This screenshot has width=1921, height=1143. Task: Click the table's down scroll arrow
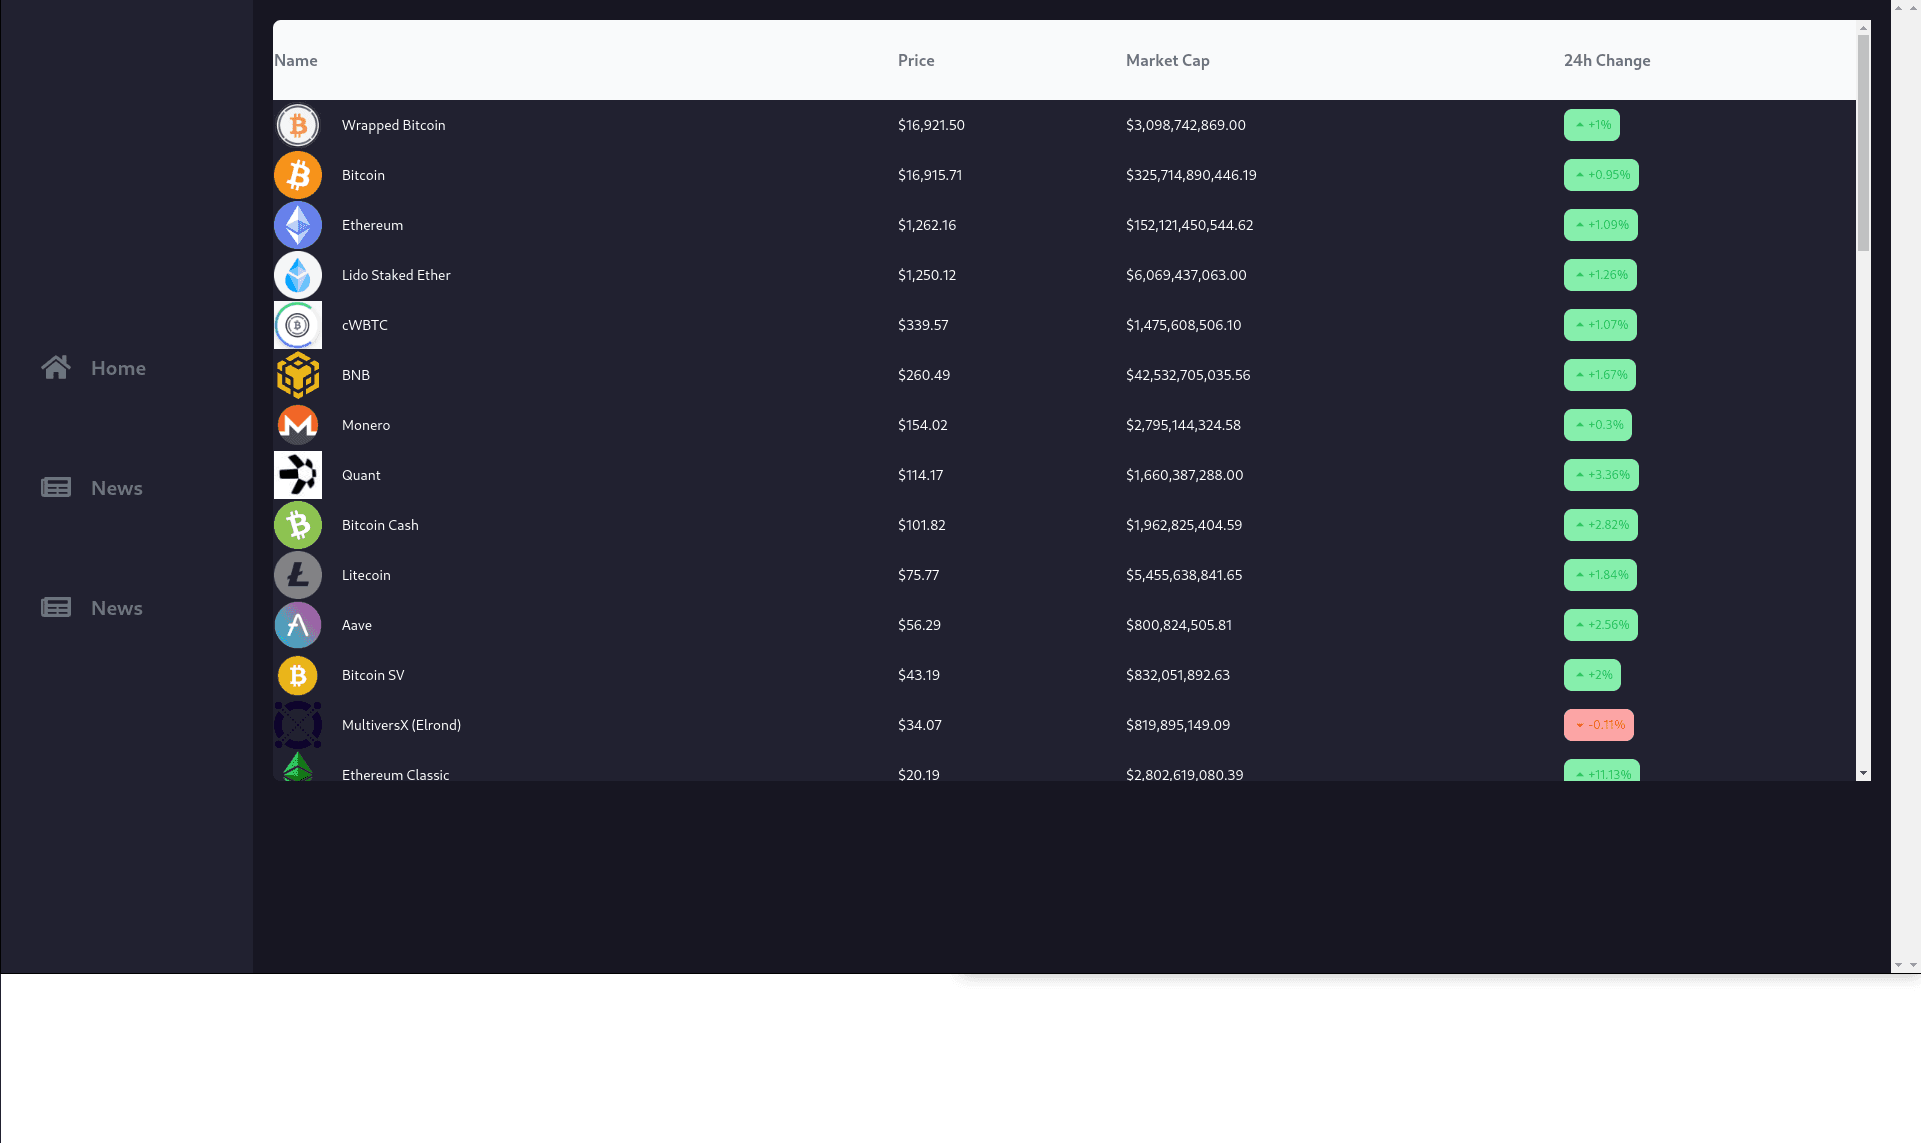tap(1863, 773)
